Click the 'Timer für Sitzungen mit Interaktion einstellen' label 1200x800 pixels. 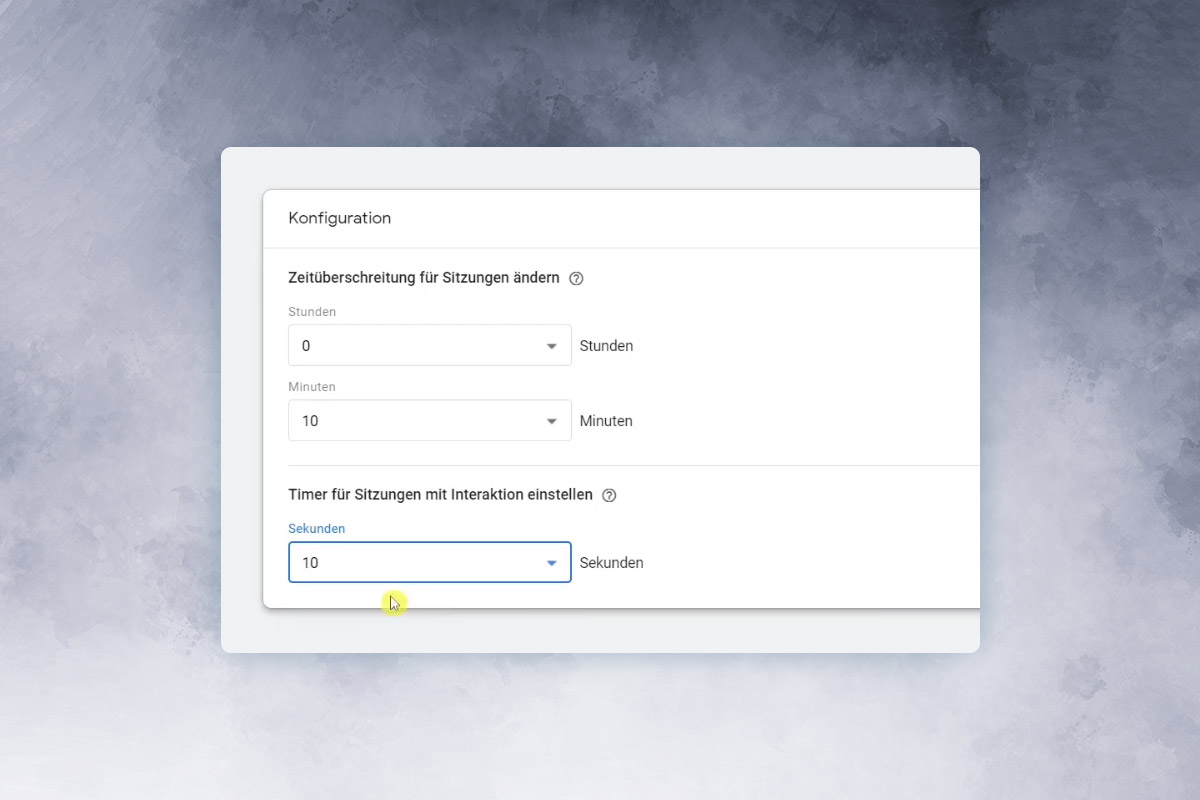tap(440, 495)
